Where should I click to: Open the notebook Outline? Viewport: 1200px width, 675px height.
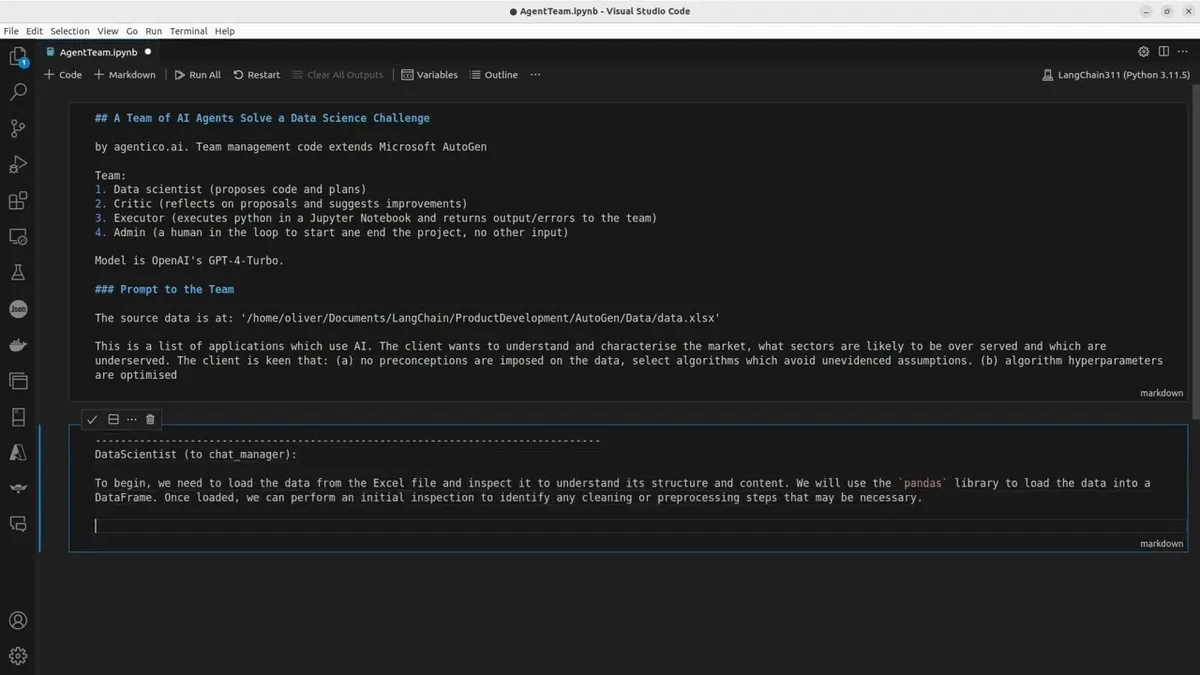click(x=494, y=75)
